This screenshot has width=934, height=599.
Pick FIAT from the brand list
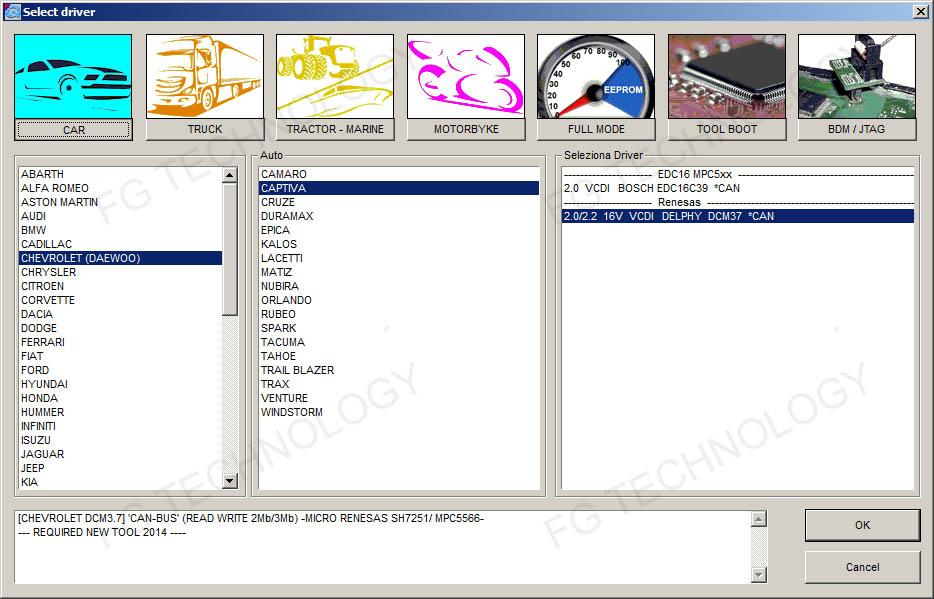[120, 356]
